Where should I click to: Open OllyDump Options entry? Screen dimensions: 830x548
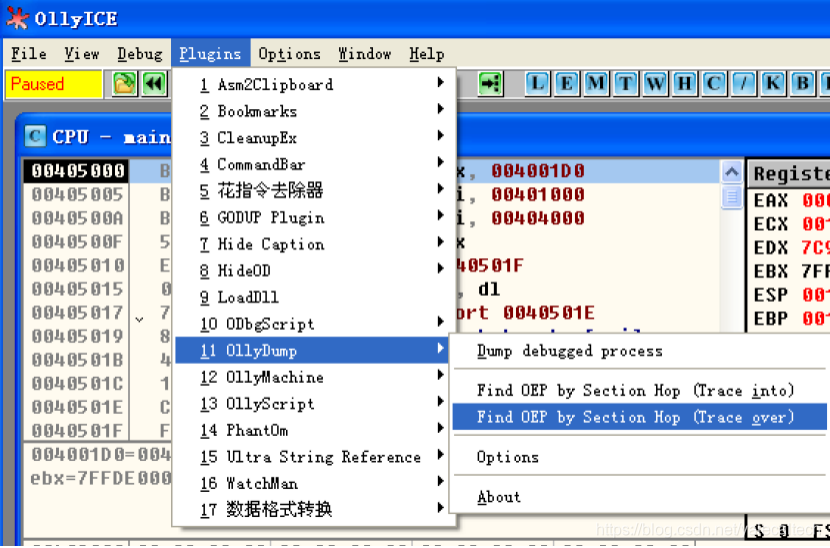(639, 457)
